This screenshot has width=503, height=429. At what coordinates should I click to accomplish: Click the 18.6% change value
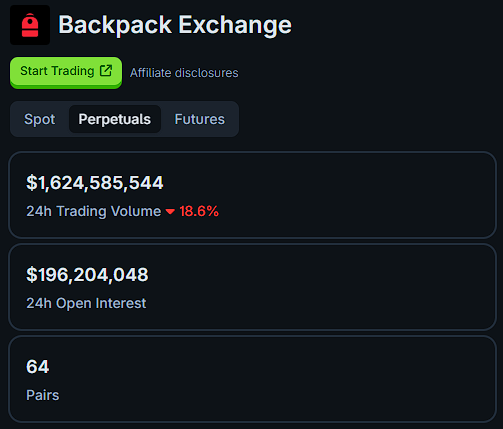199,211
